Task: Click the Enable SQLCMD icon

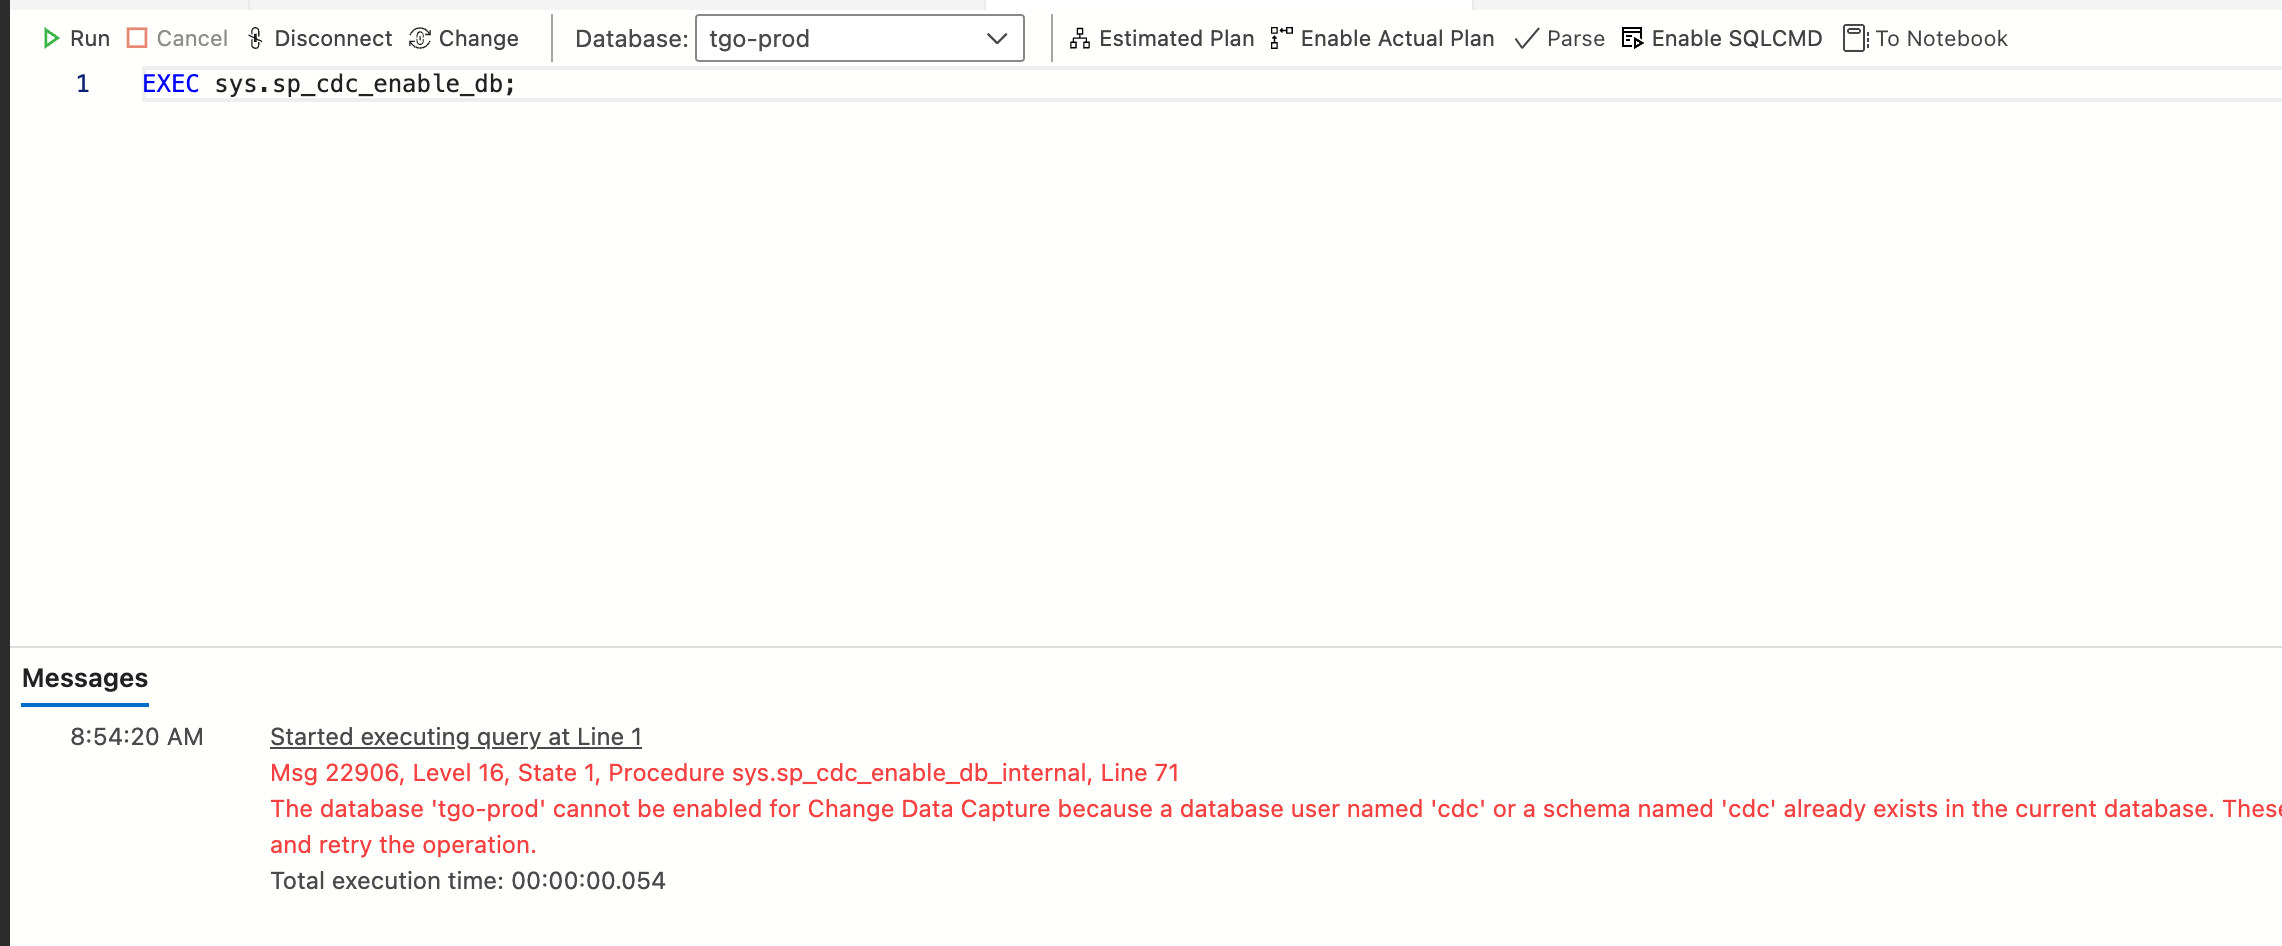Action: [x=1633, y=38]
